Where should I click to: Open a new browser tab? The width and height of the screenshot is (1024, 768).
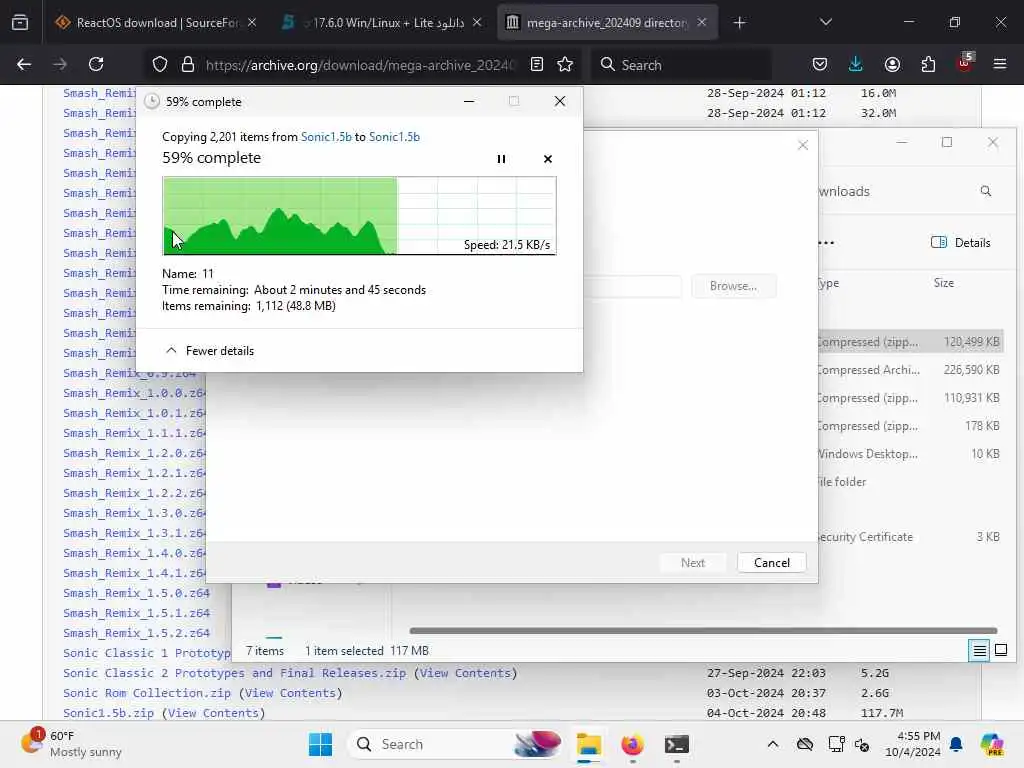click(x=739, y=22)
